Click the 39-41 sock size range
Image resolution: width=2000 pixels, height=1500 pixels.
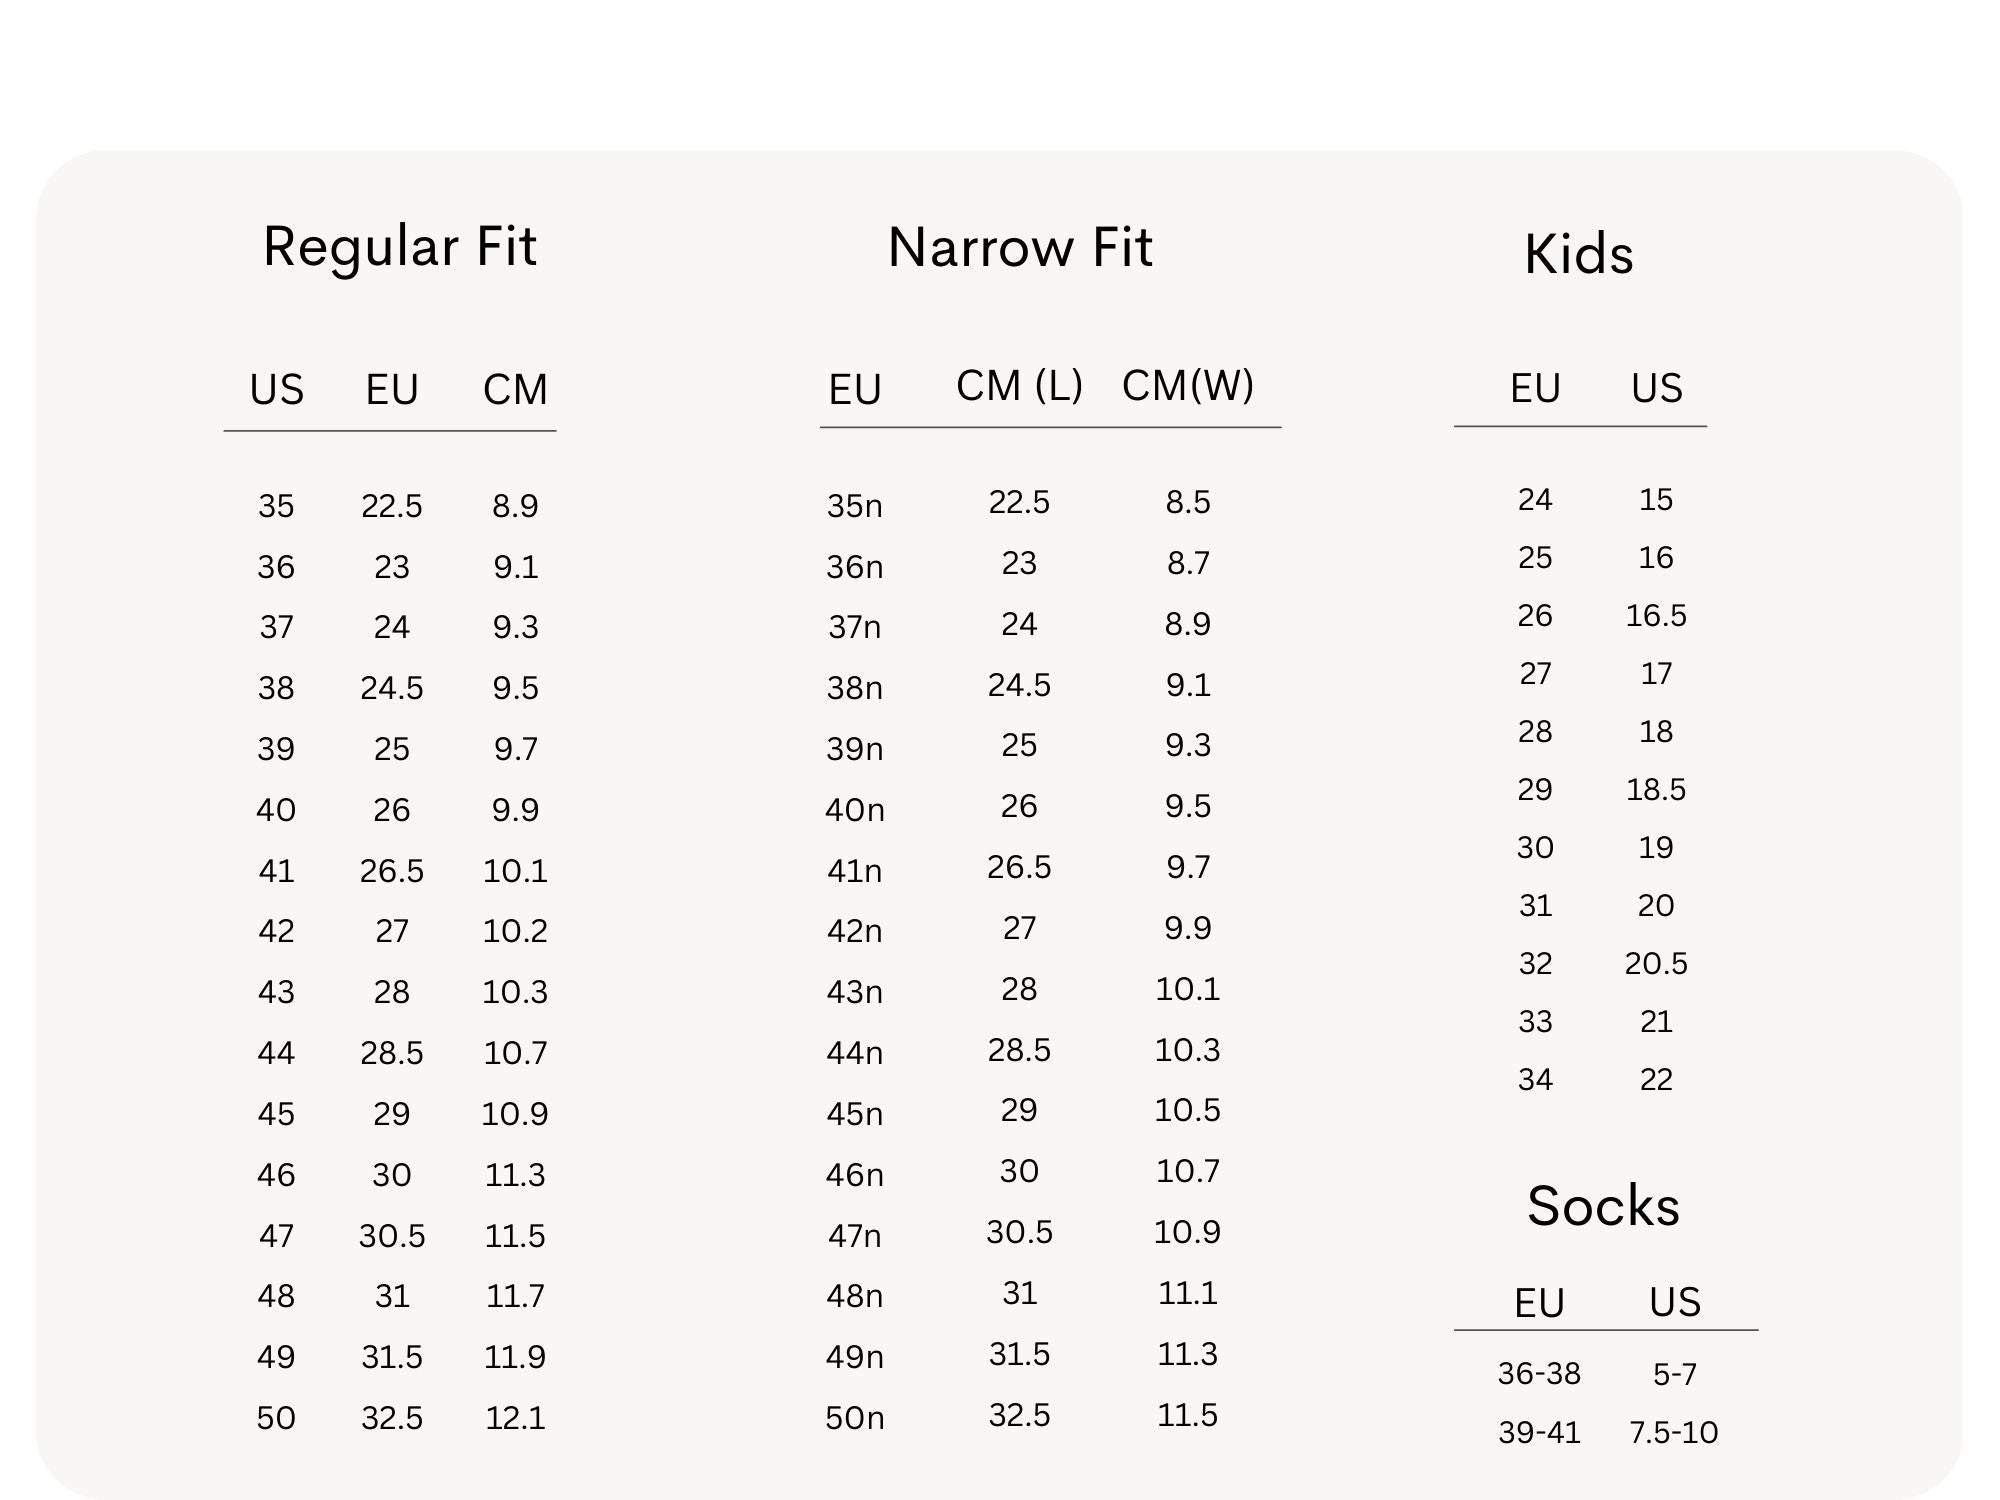(x=1539, y=1433)
